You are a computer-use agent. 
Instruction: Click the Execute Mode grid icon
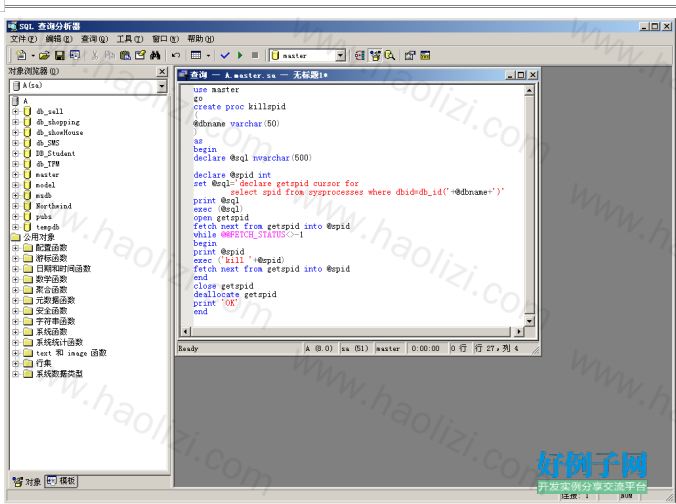196,55
